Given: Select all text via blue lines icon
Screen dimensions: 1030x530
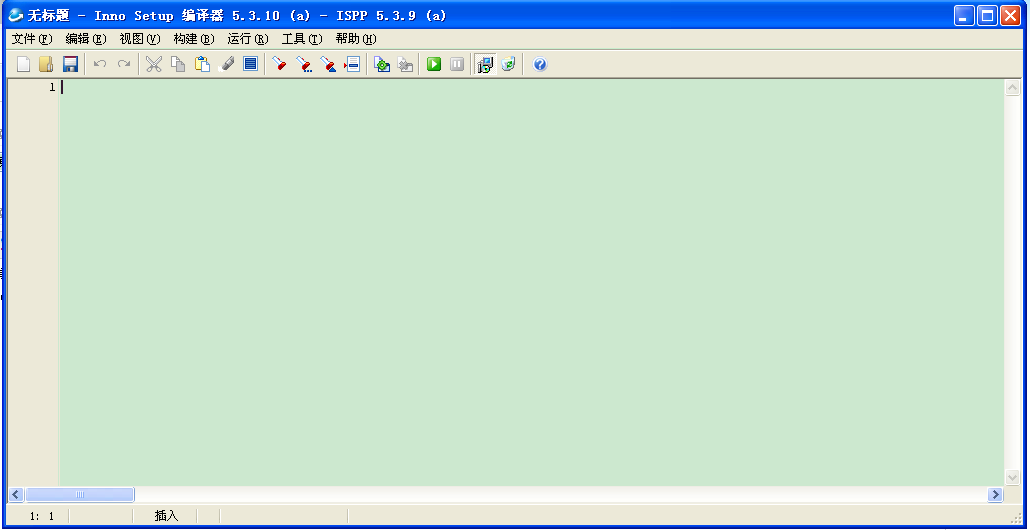Looking at the screenshot, I should click(250, 64).
